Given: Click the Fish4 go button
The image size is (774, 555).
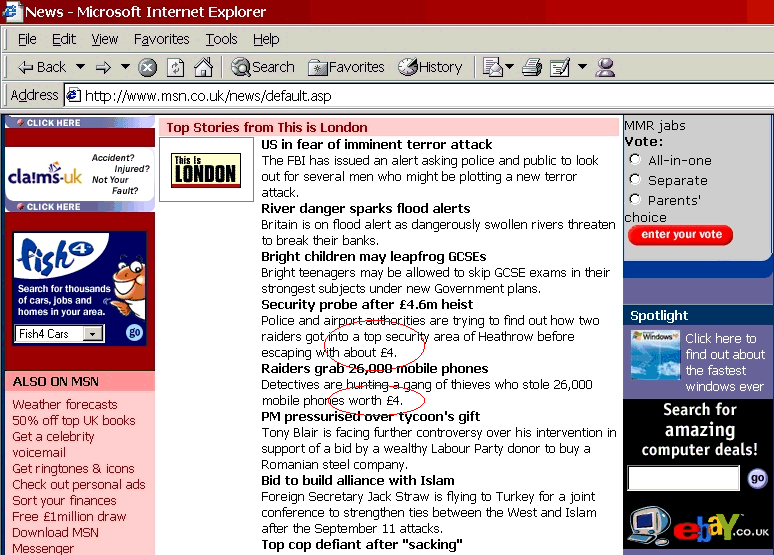Looking at the screenshot, I should [134, 333].
